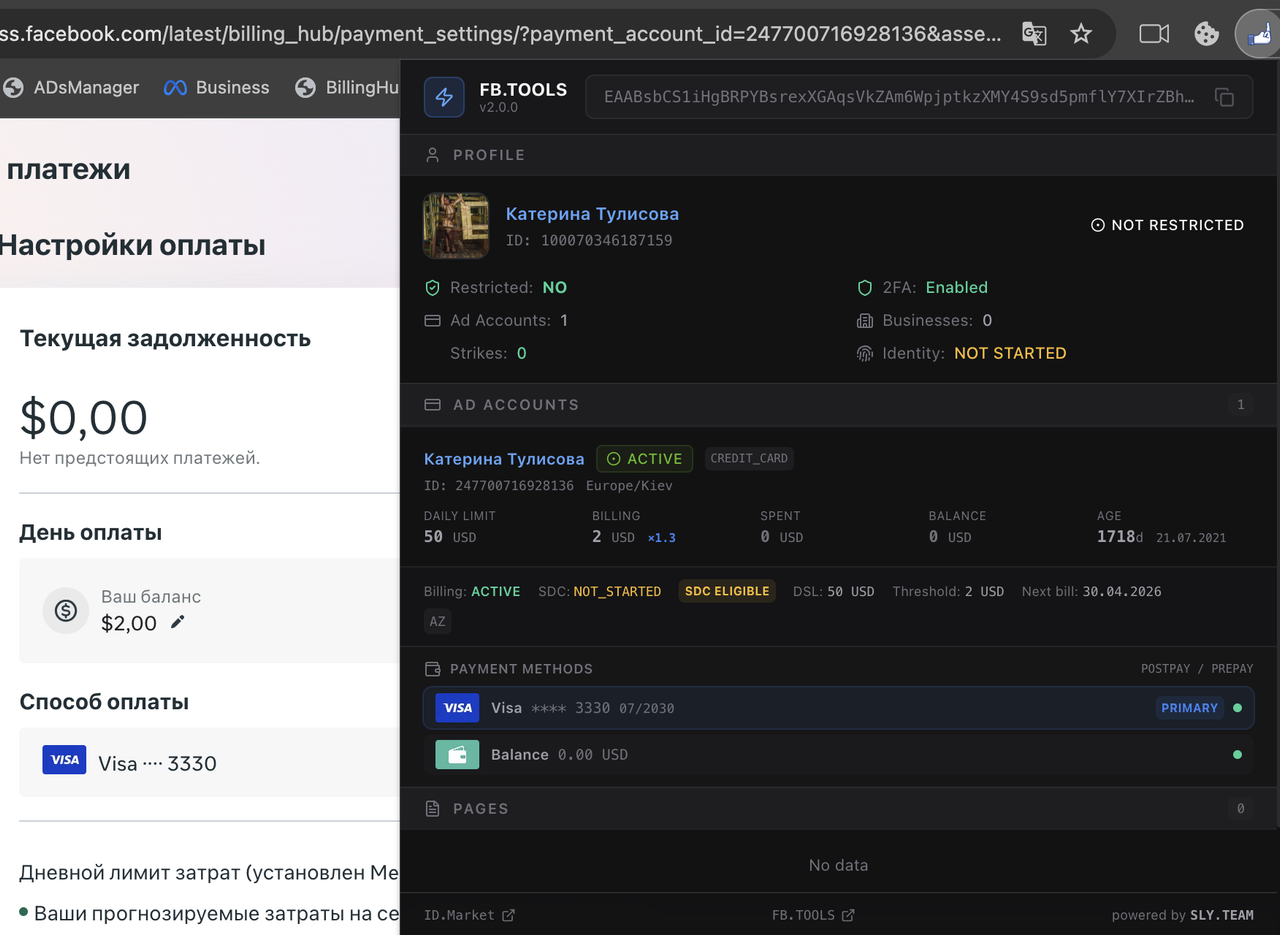Viewport: 1280px width, 935px height.
Task: Click the VISA logo under Способ оплаты
Action: pyautogui.click(x=64, y=760)
